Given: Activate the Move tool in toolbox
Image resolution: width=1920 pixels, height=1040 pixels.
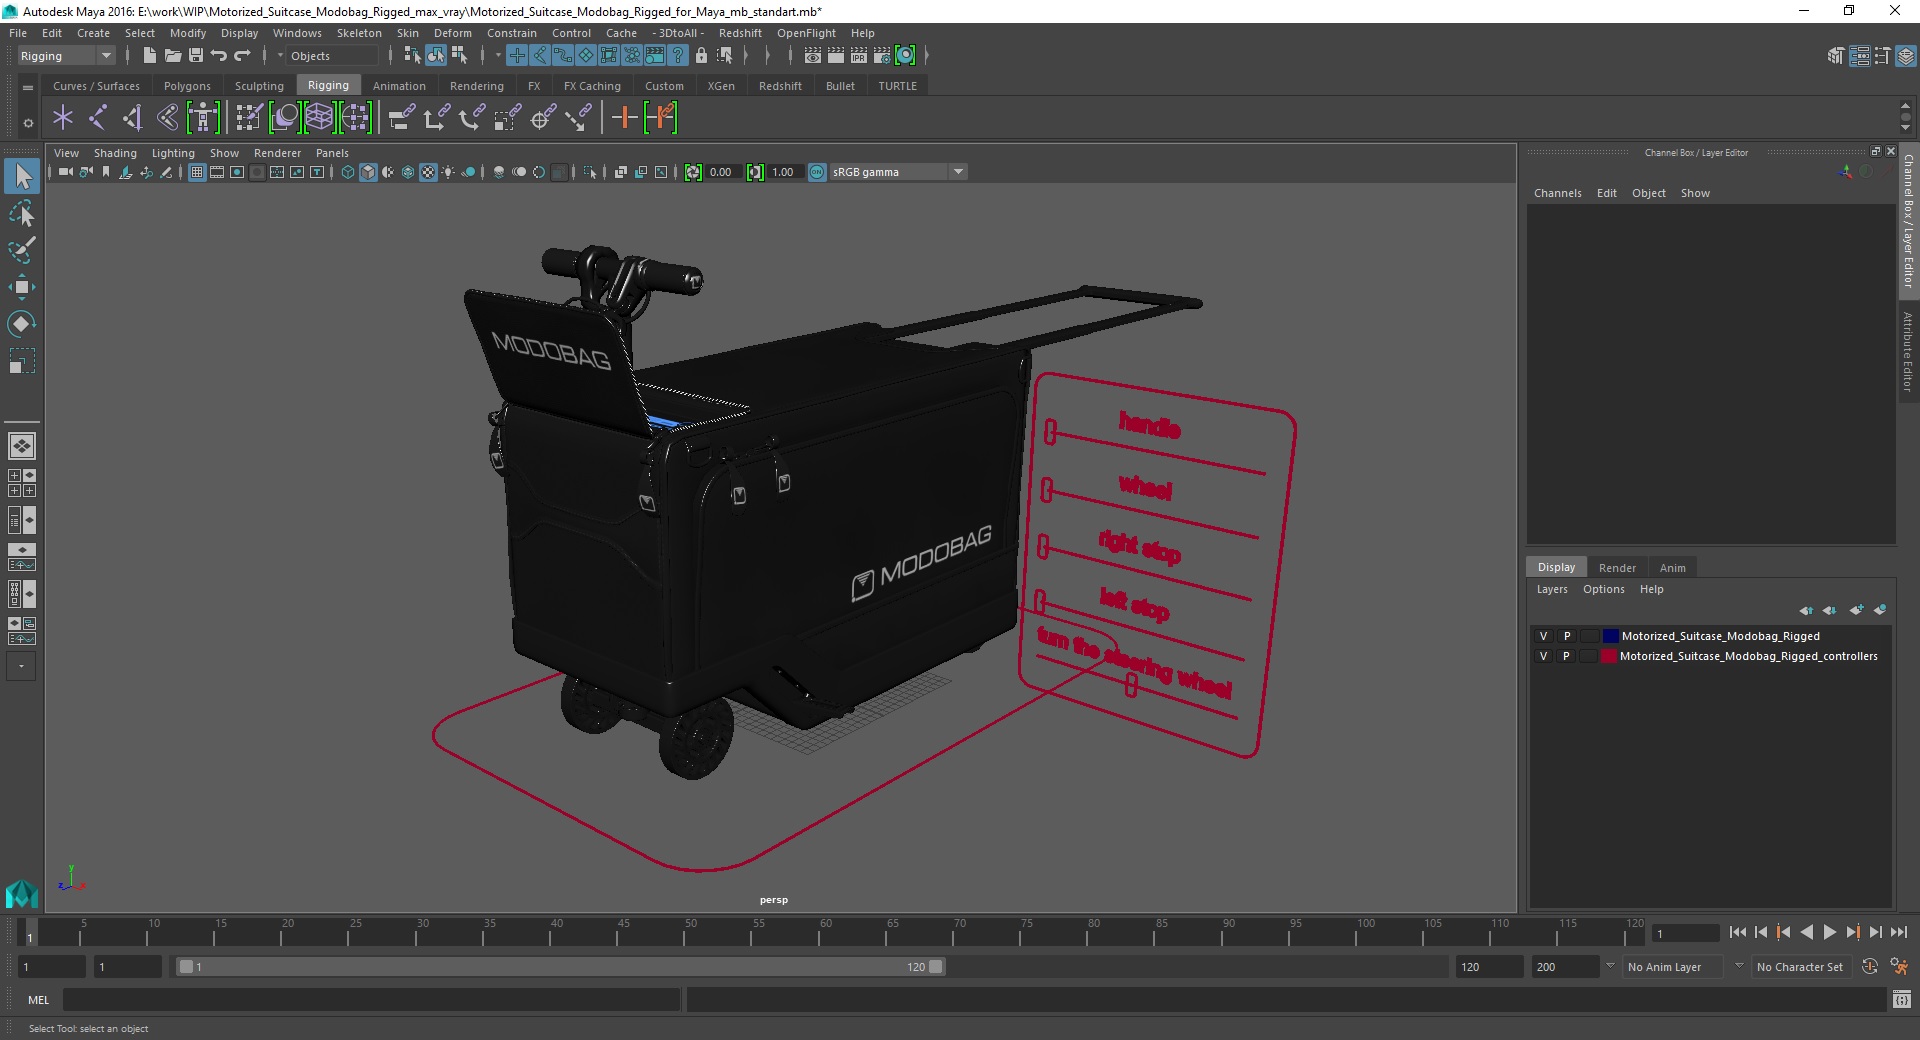Looking at the screenshot, I should 22,287.
